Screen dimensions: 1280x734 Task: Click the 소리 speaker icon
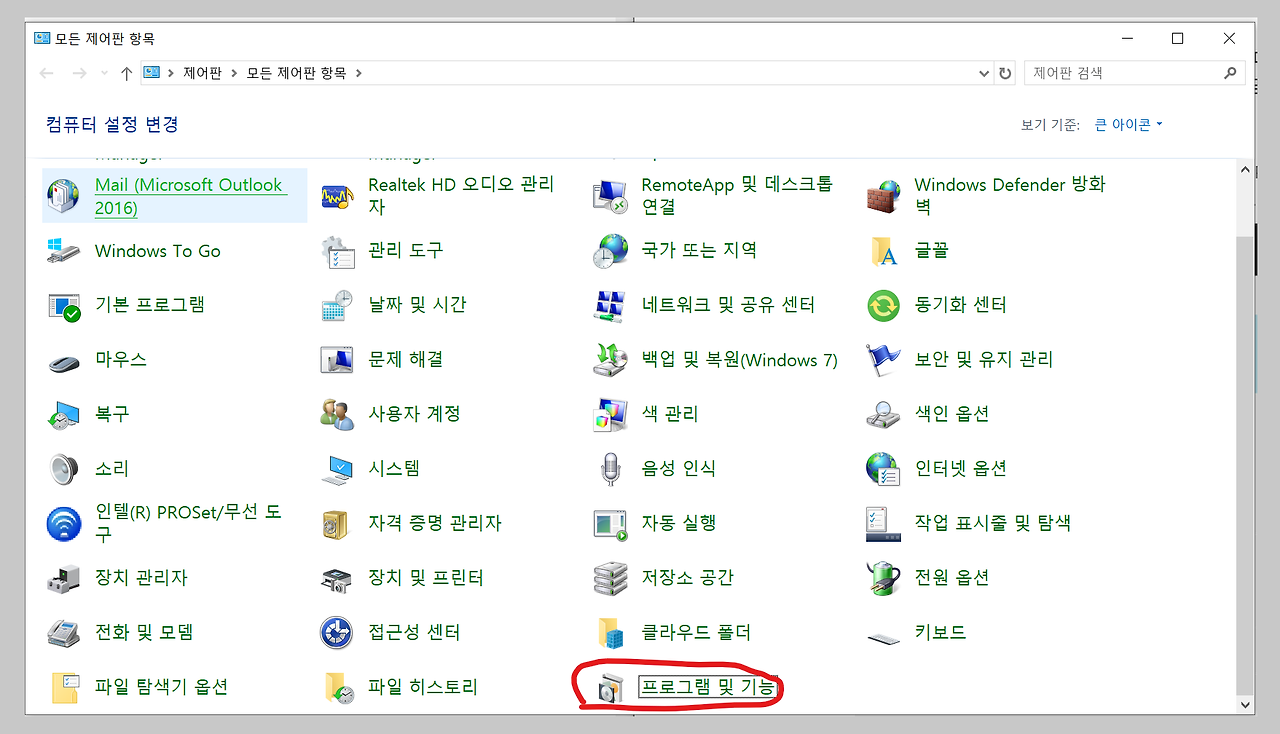coord(63,469)
